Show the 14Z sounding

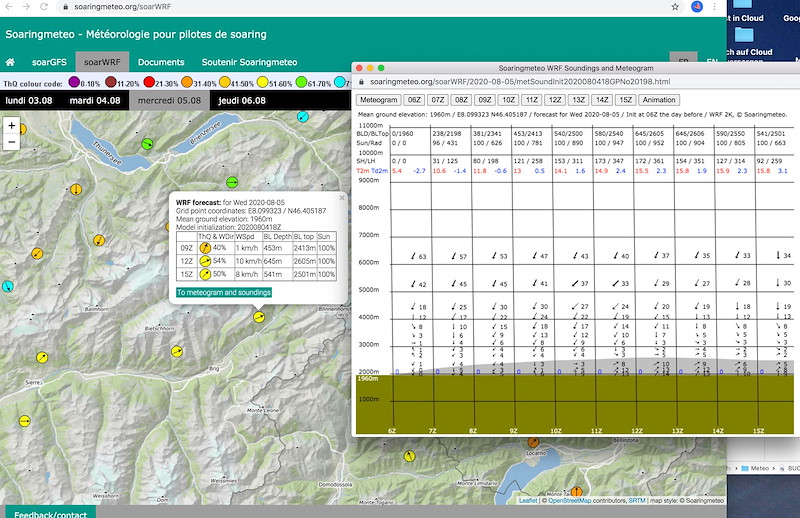coord(602,100)
